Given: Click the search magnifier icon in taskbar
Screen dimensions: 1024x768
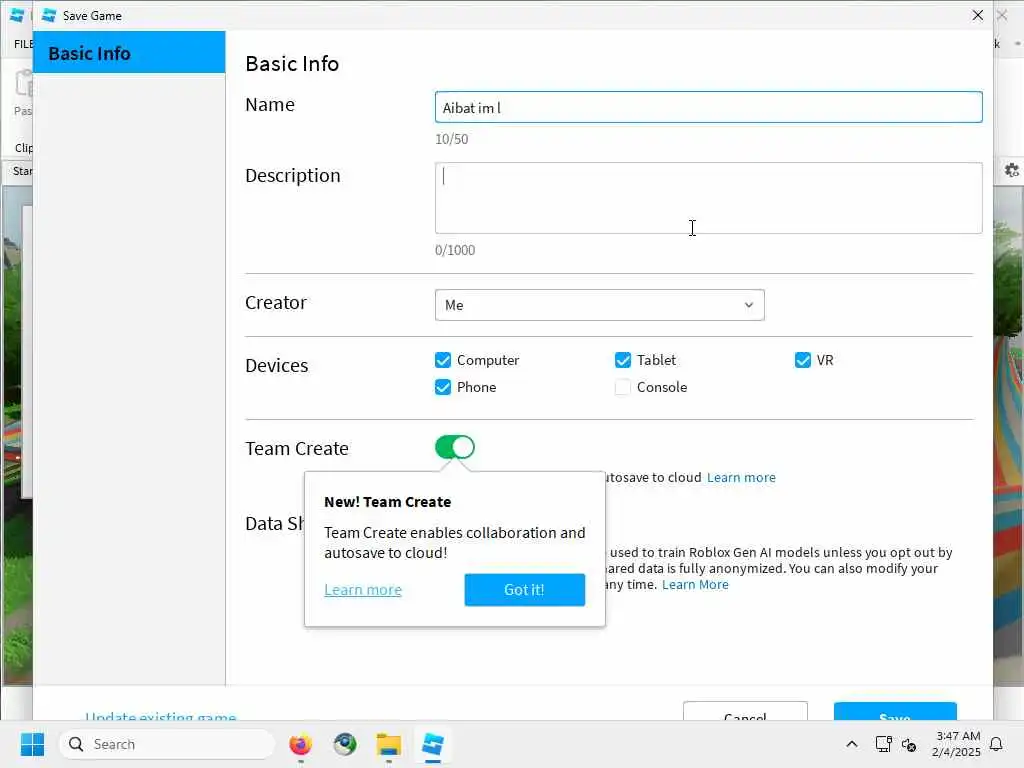Looking at the screenshot, I should point(76,744).
